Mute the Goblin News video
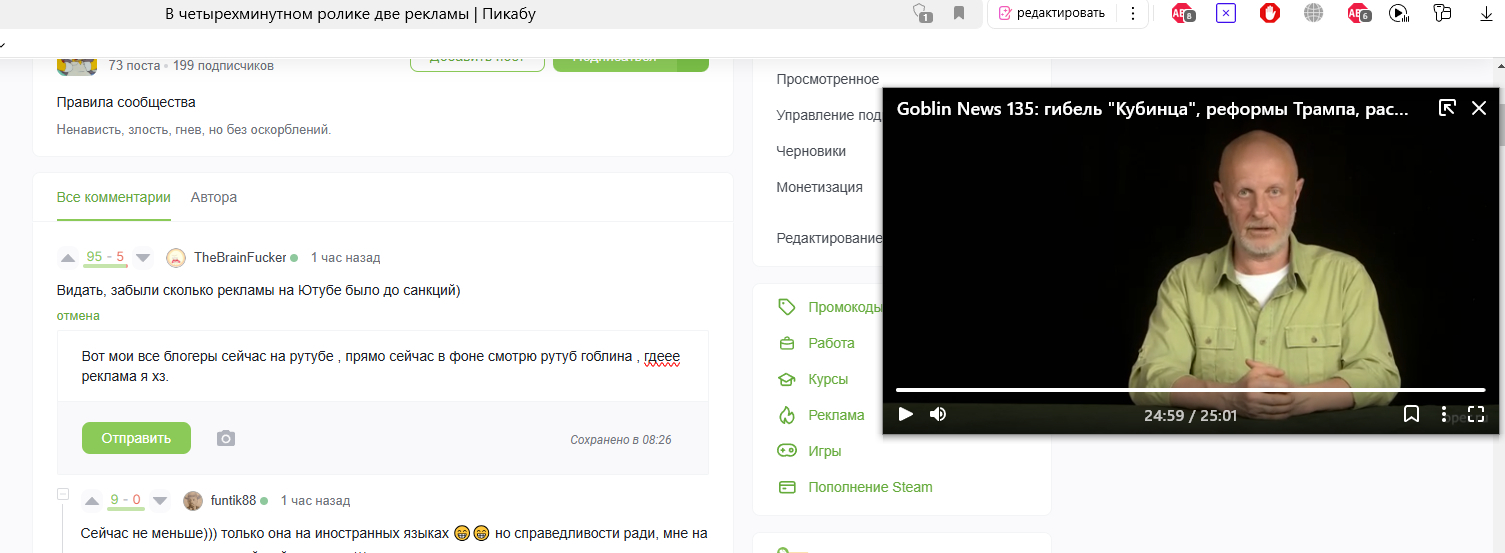This screenshot has width=1505, height=553. click(x=938, y=414)
